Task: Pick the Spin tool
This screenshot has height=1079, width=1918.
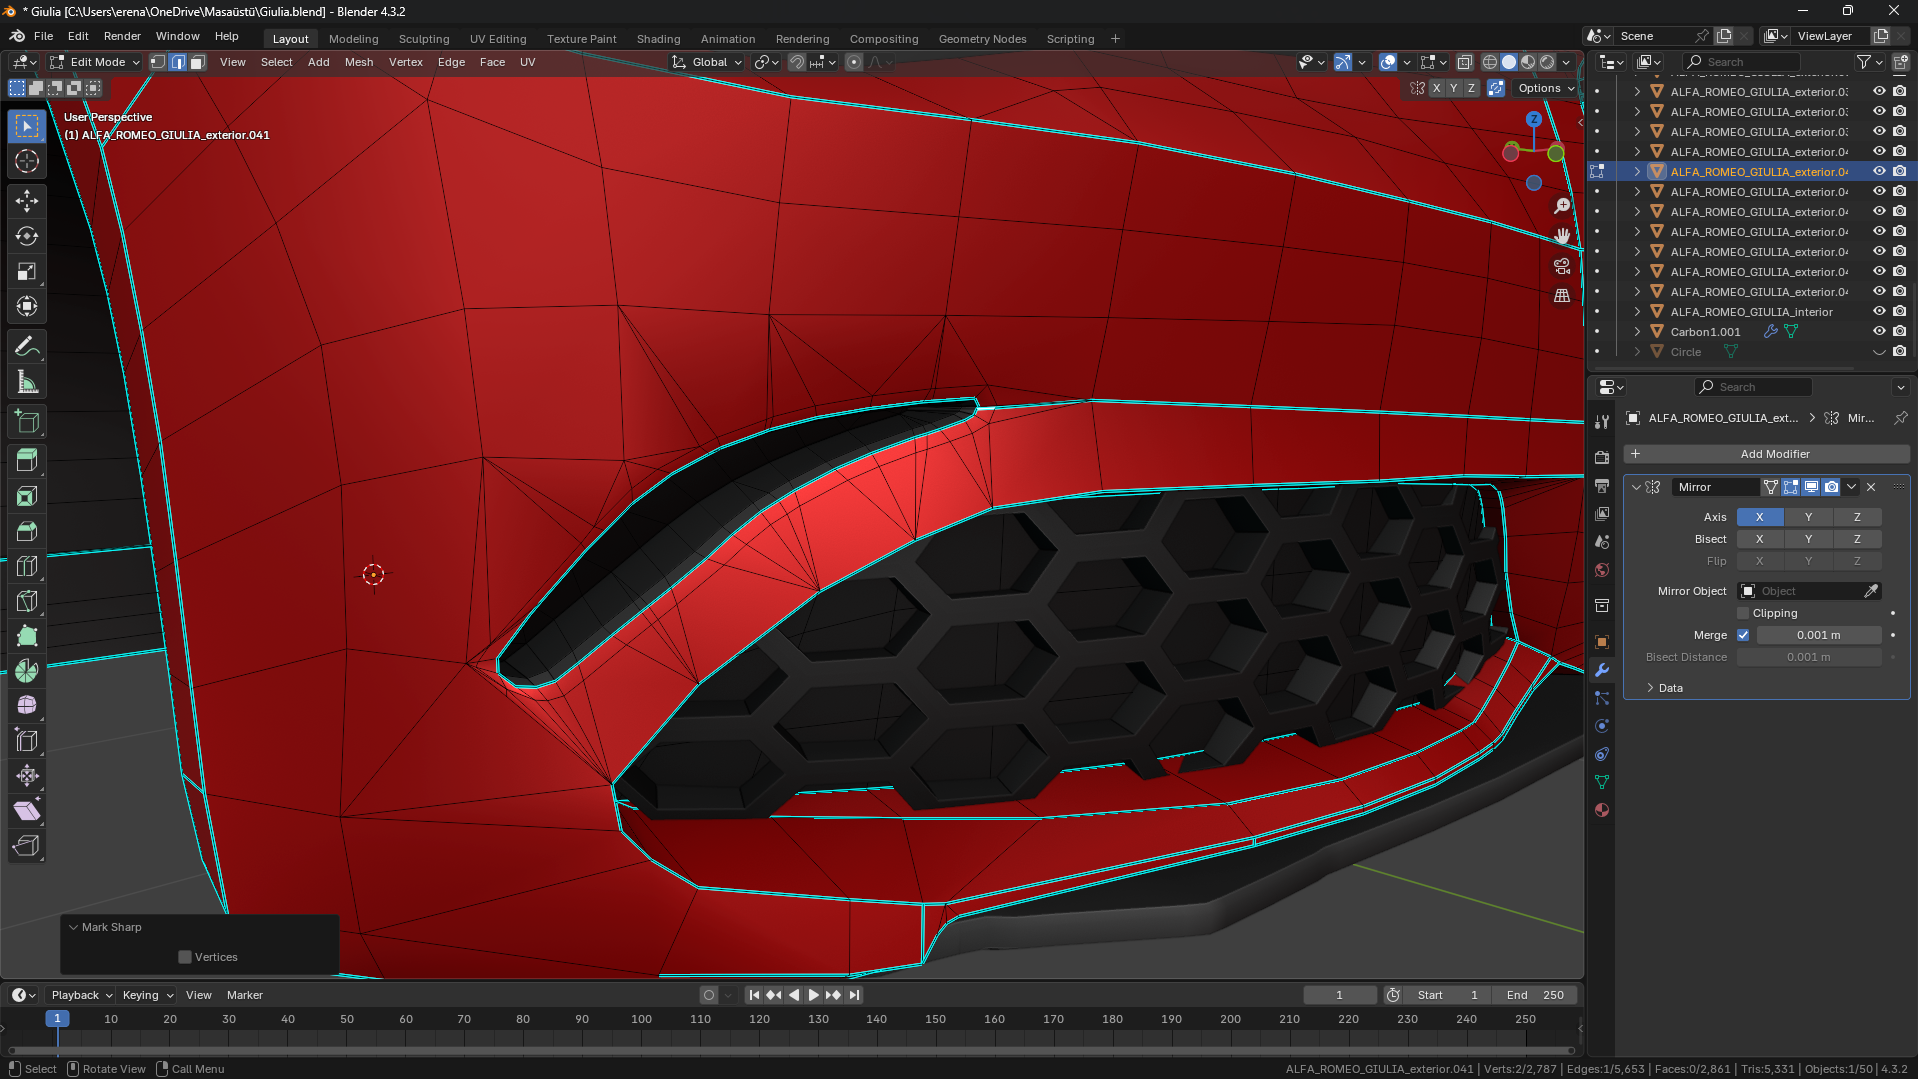Action: (x=27, y=671)
